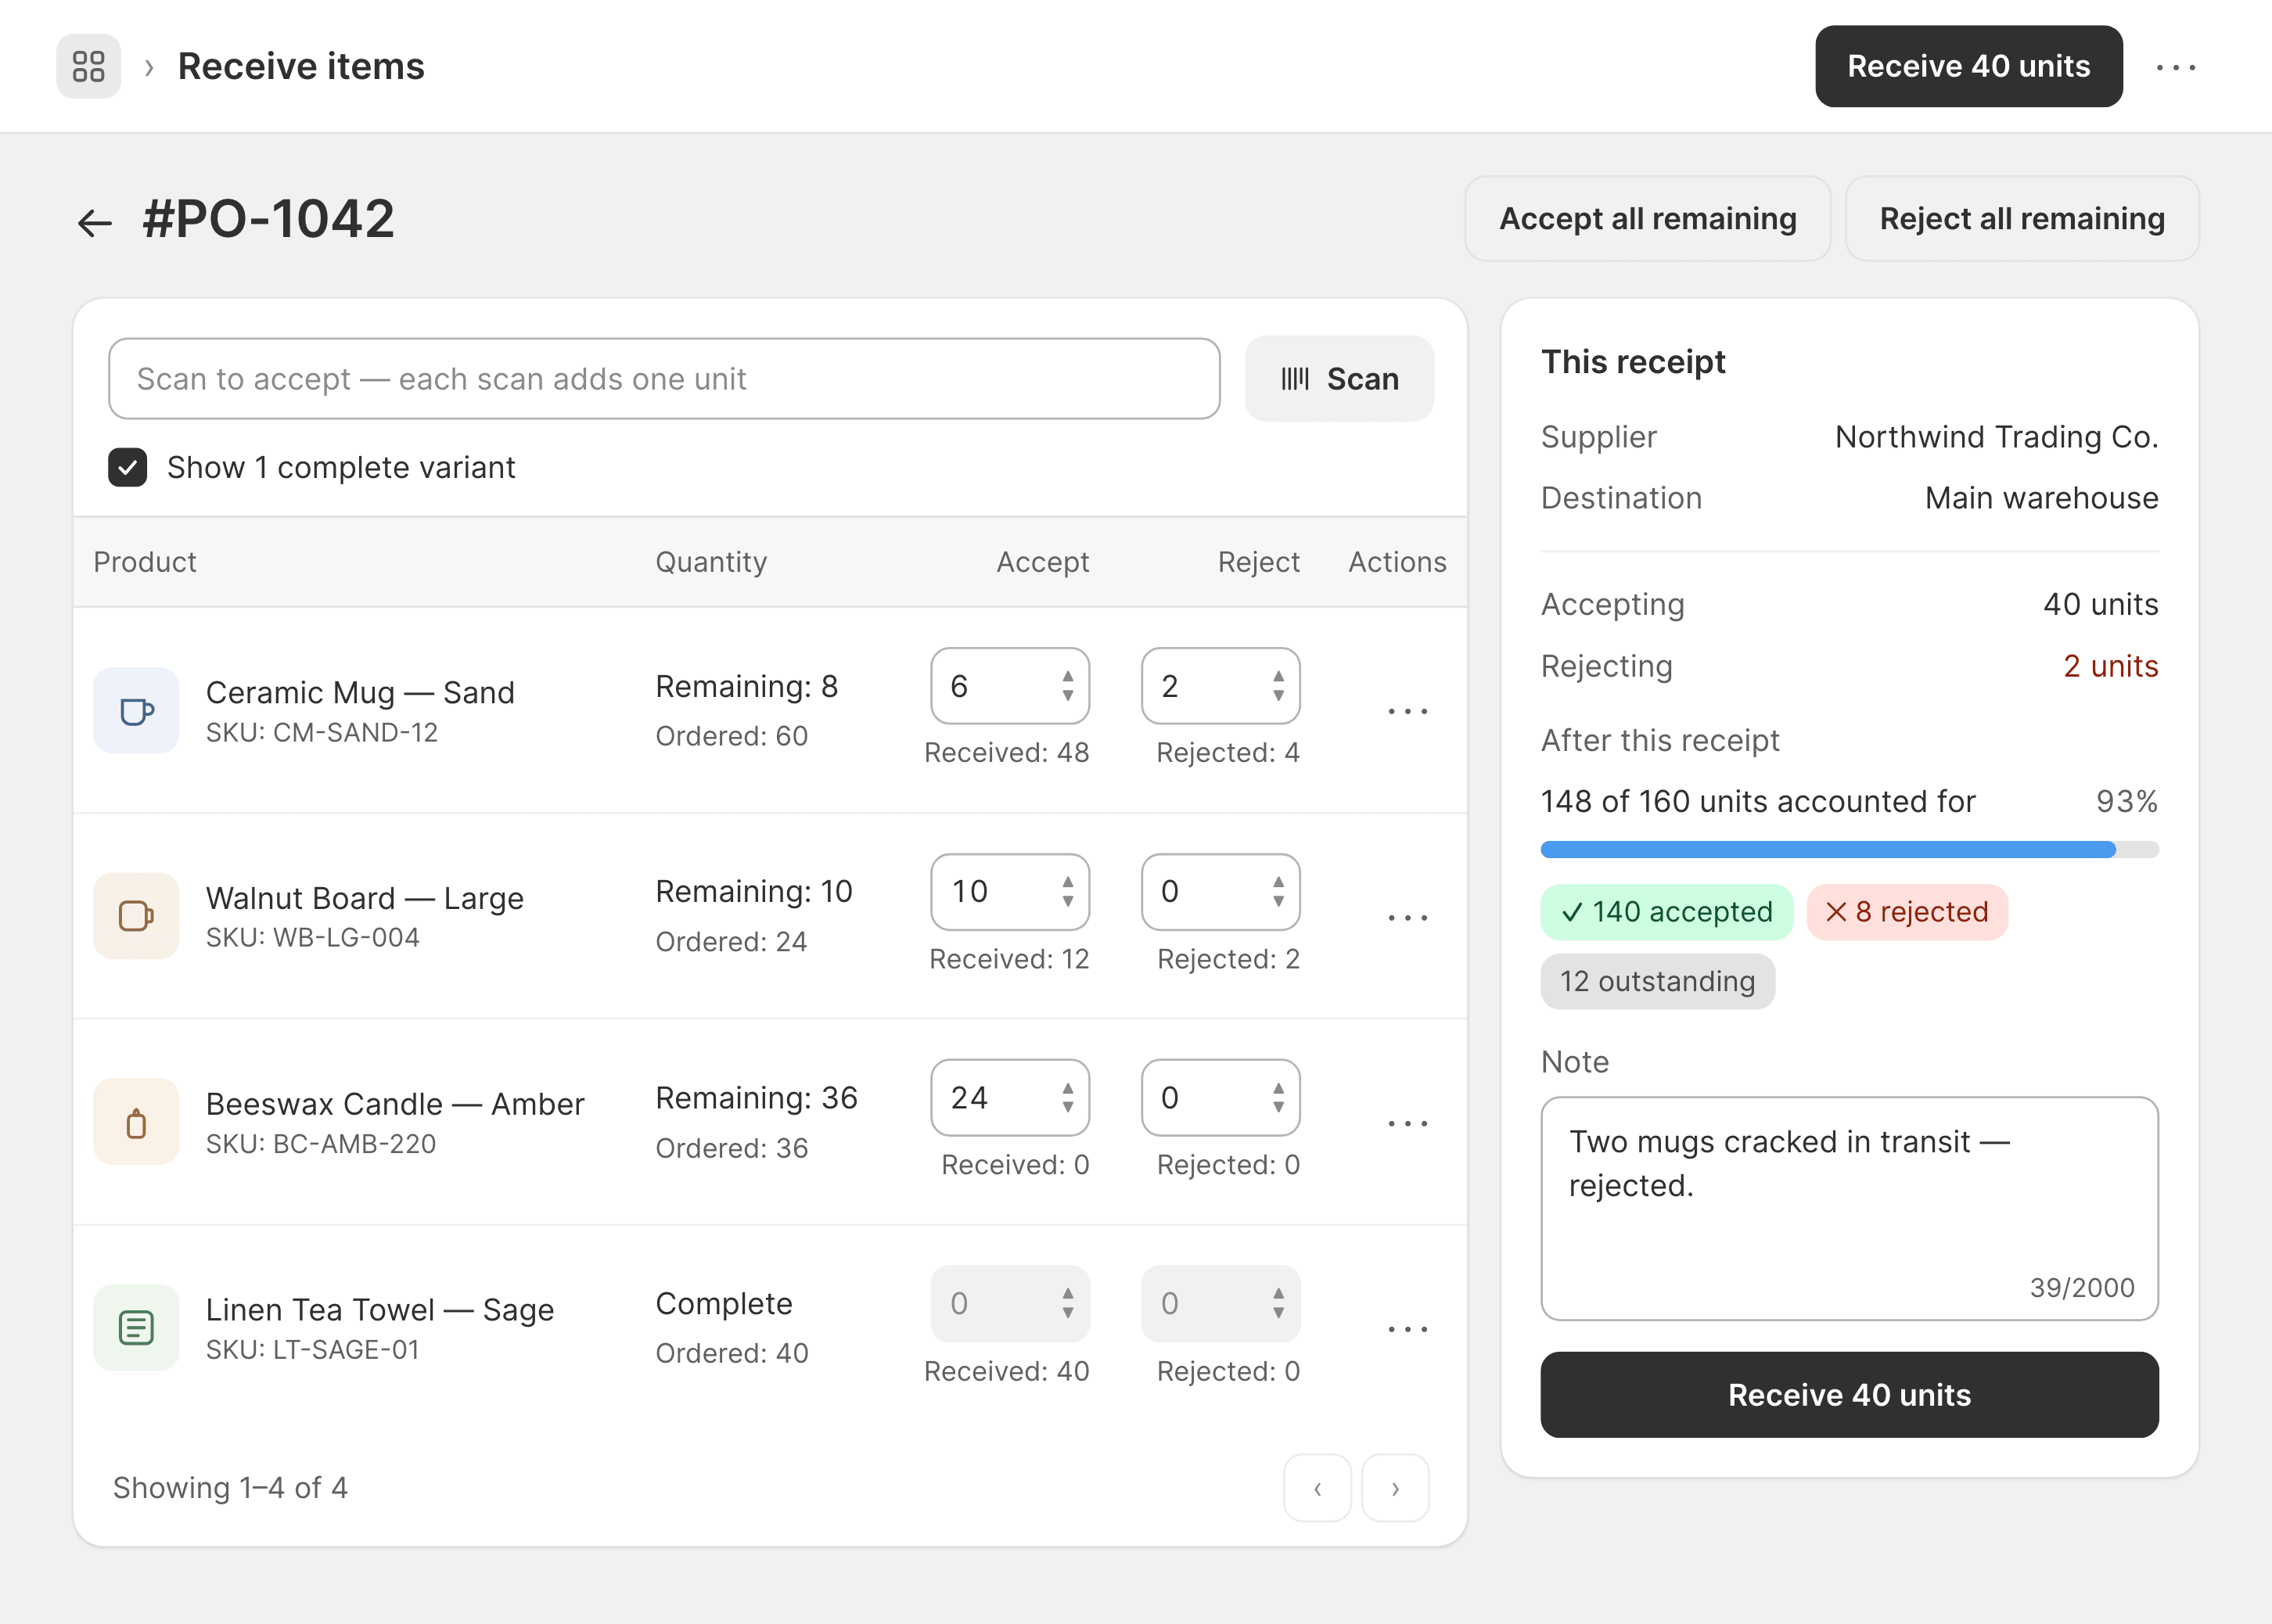Viewport: 2272px width, 1624px height.
Task: Click Main warehouse destination value
Action: pyautogui.click(x=2041, y=498)
